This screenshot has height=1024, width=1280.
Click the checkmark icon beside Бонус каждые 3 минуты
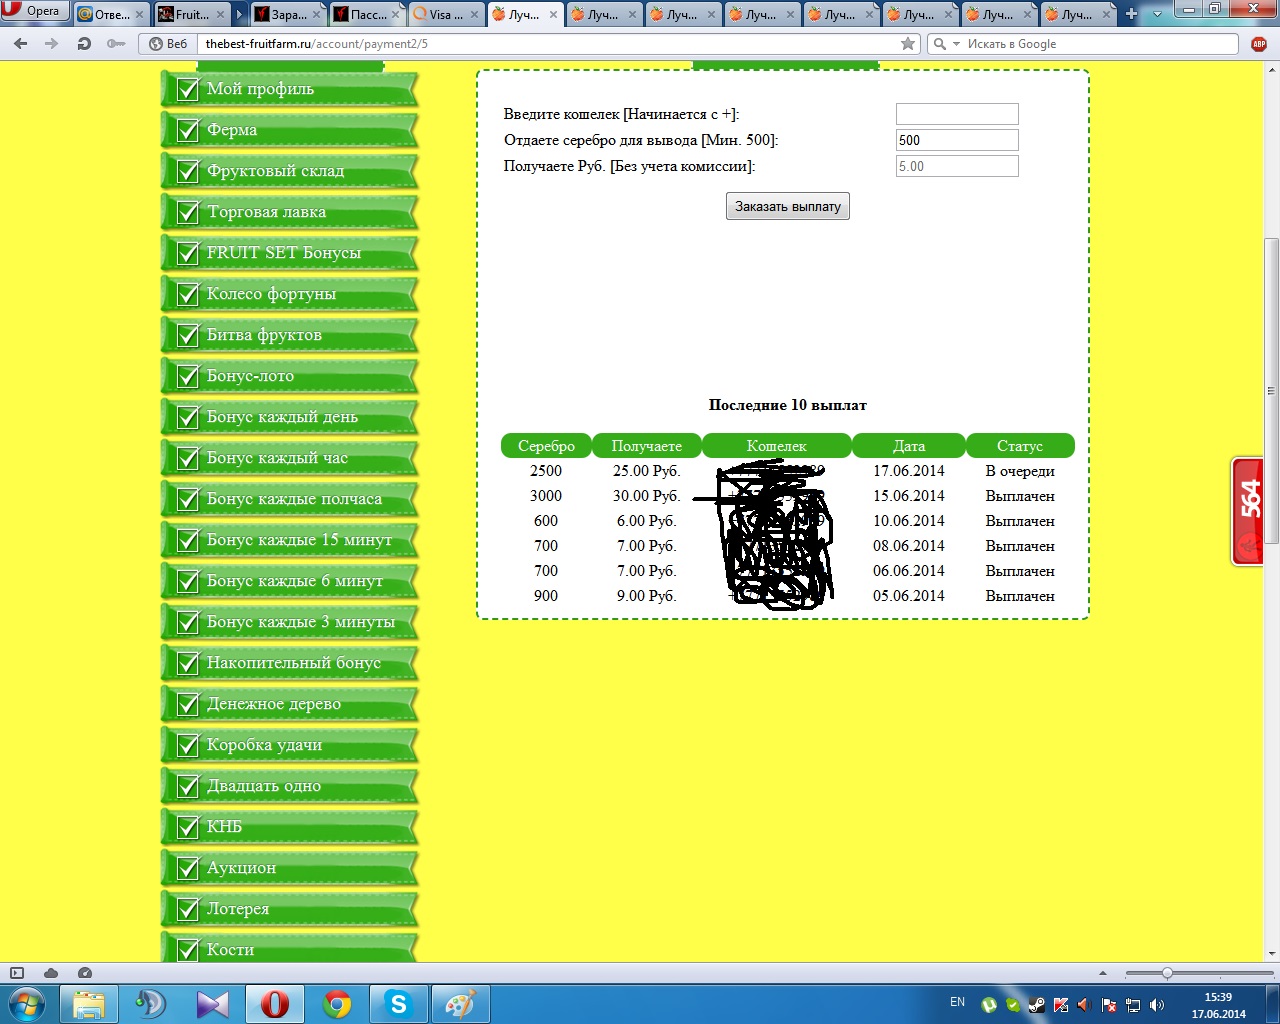[187, 622]
